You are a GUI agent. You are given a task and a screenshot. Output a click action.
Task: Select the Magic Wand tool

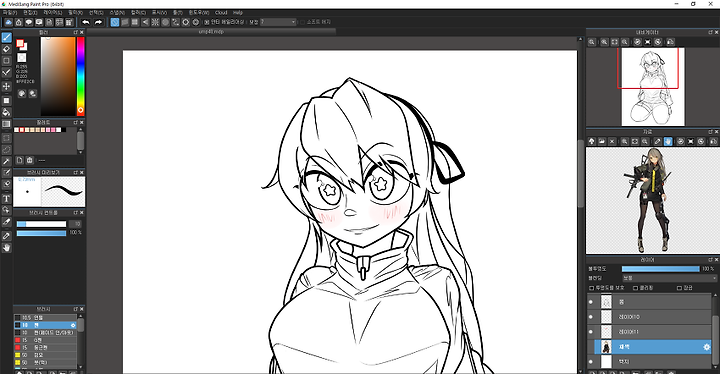pyautogui.click(x=6, y=161)
